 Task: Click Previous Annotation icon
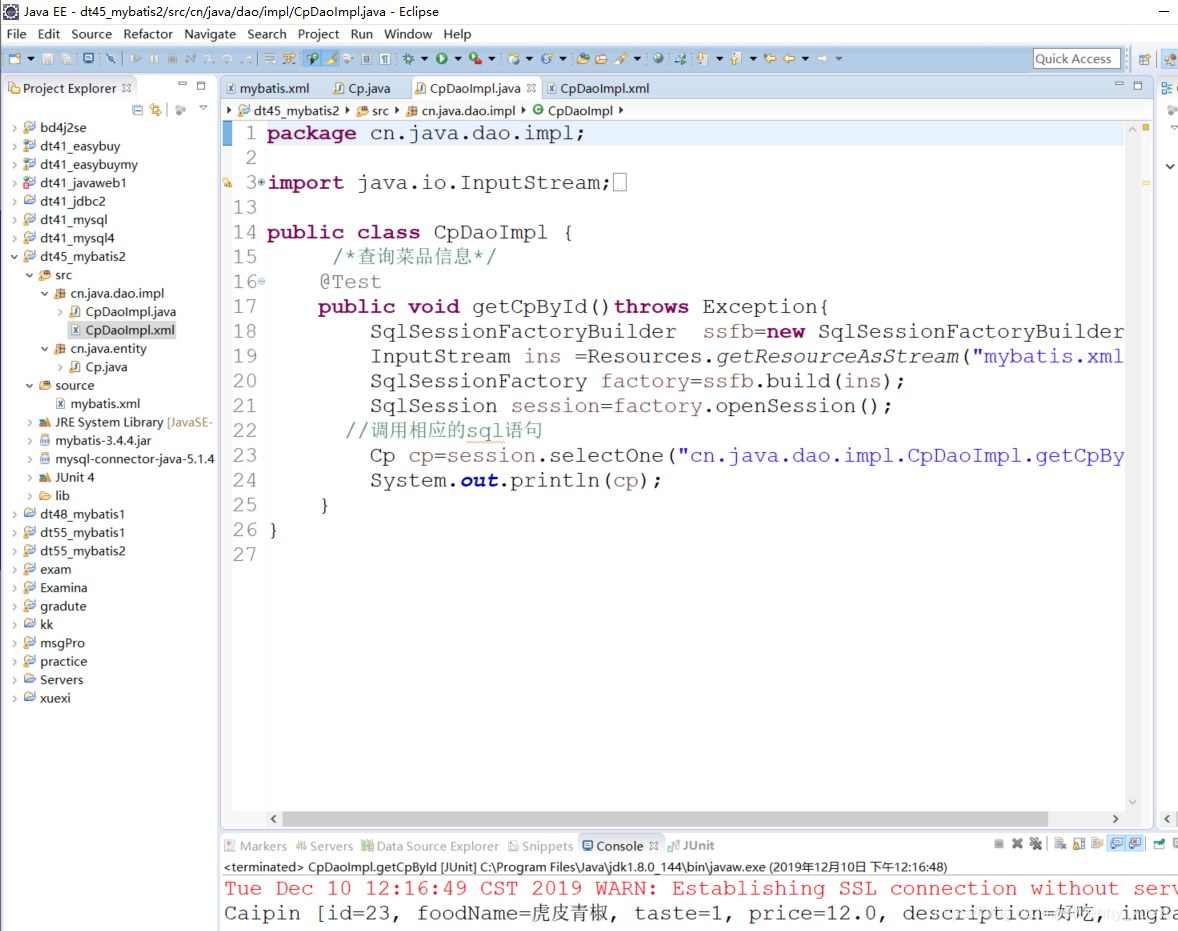pos(735,59)
